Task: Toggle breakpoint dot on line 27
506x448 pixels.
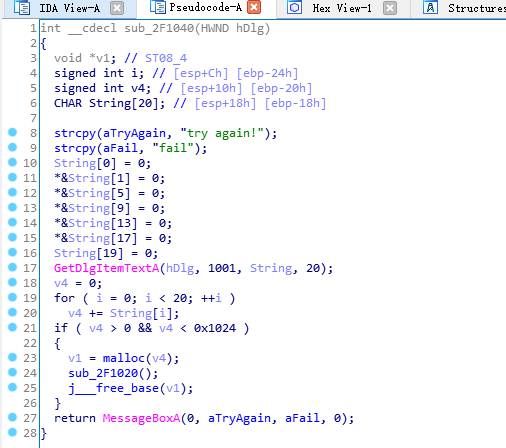Action: click(12, 417)
